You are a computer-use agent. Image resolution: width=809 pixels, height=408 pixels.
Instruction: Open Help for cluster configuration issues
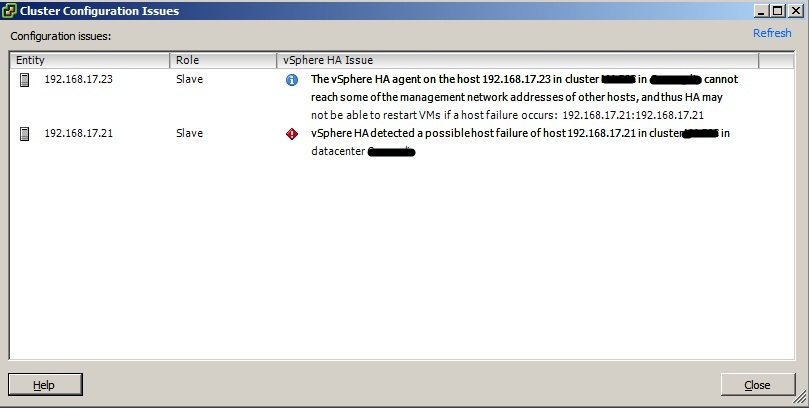(44, 385)
